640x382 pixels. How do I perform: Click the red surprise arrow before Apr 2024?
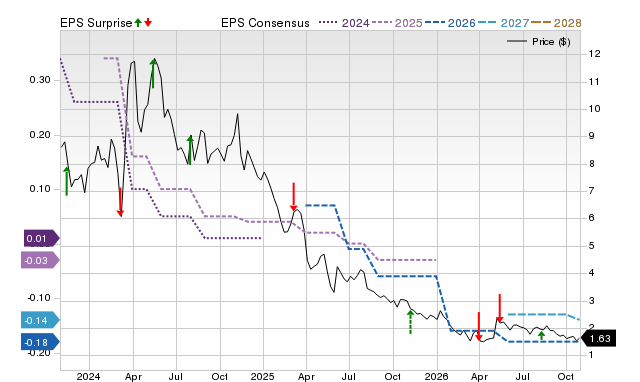(120, 202)
